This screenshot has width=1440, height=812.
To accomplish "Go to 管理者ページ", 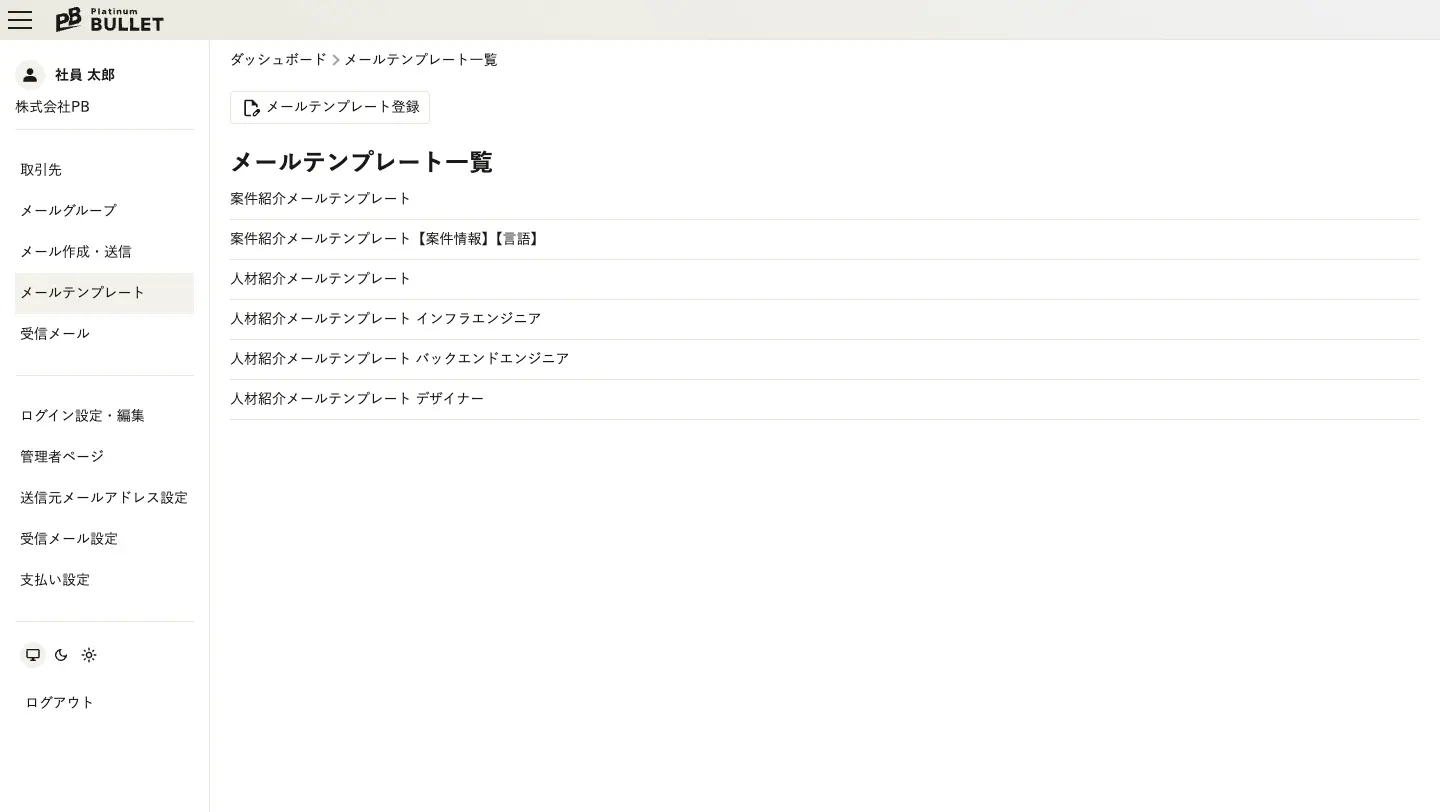I will (x=62, y=457).
